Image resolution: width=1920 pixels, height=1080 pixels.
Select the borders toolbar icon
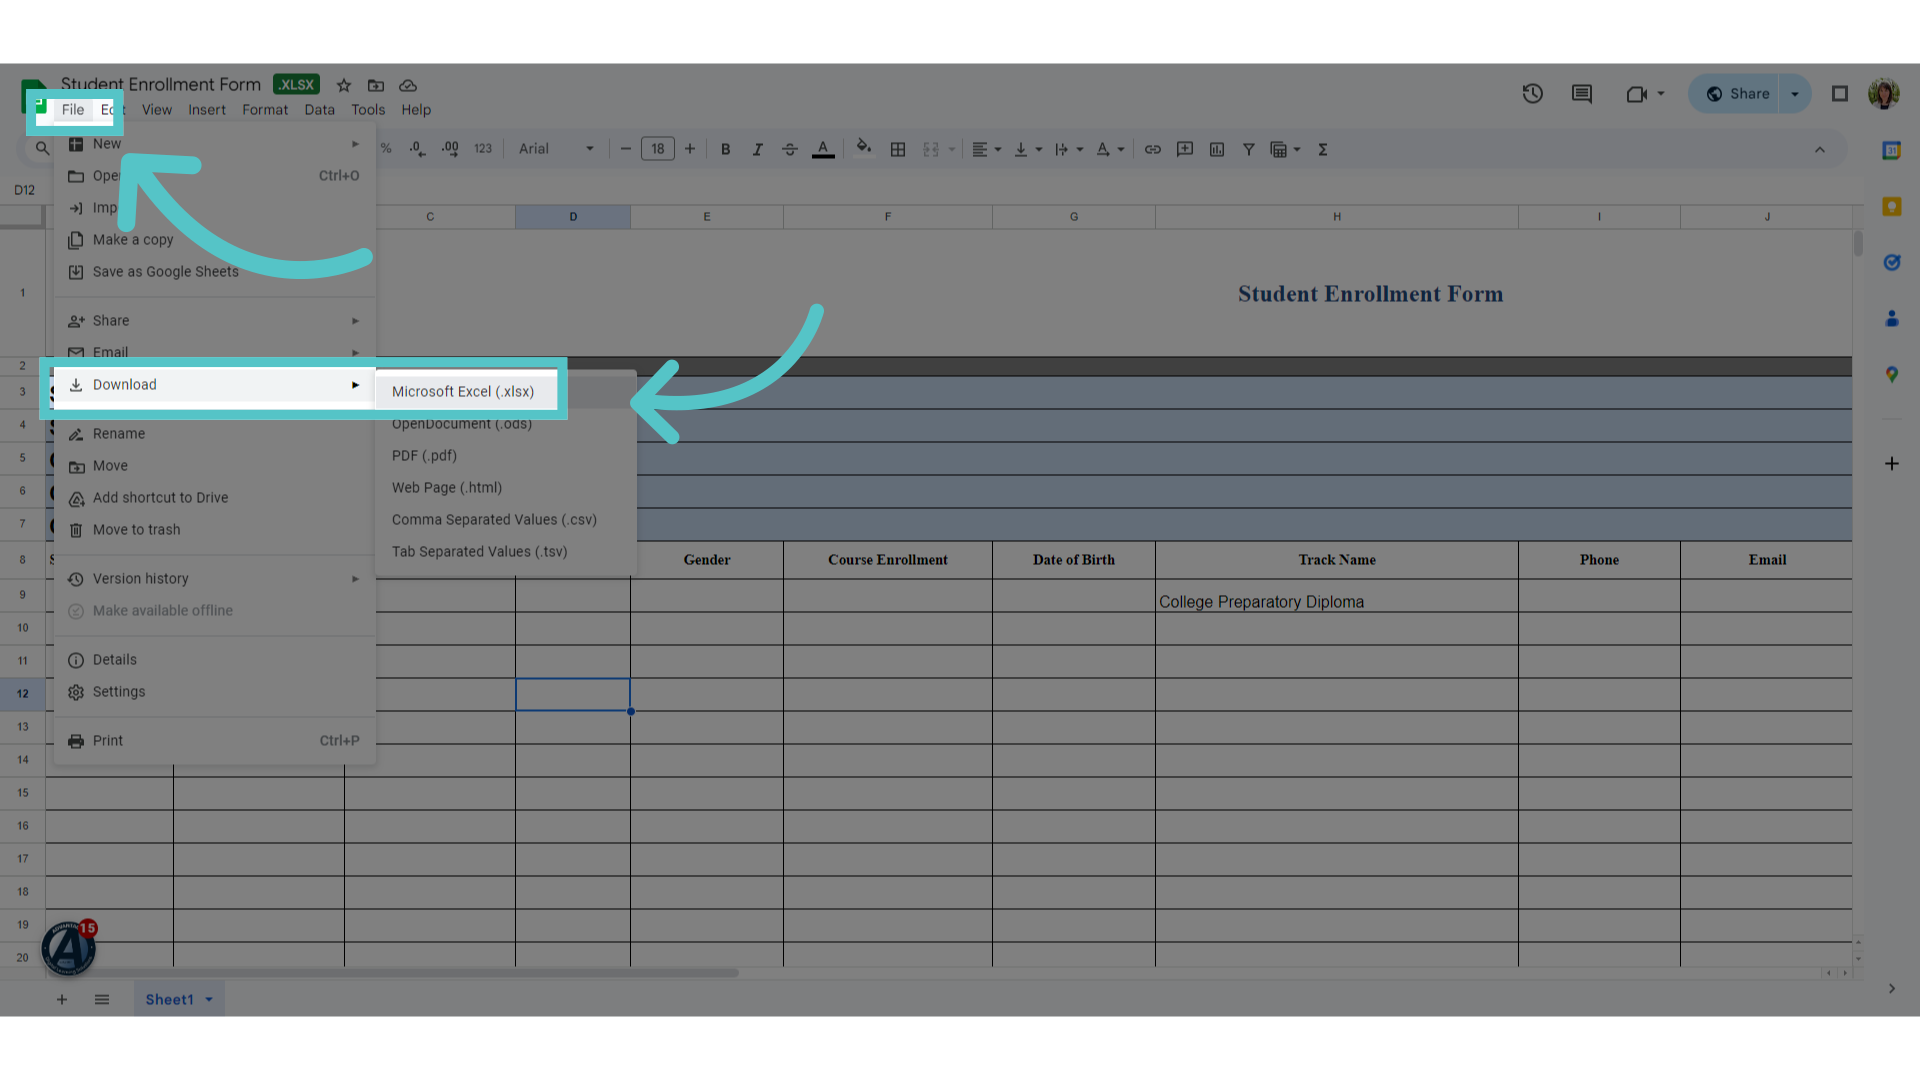pos(898,150)
